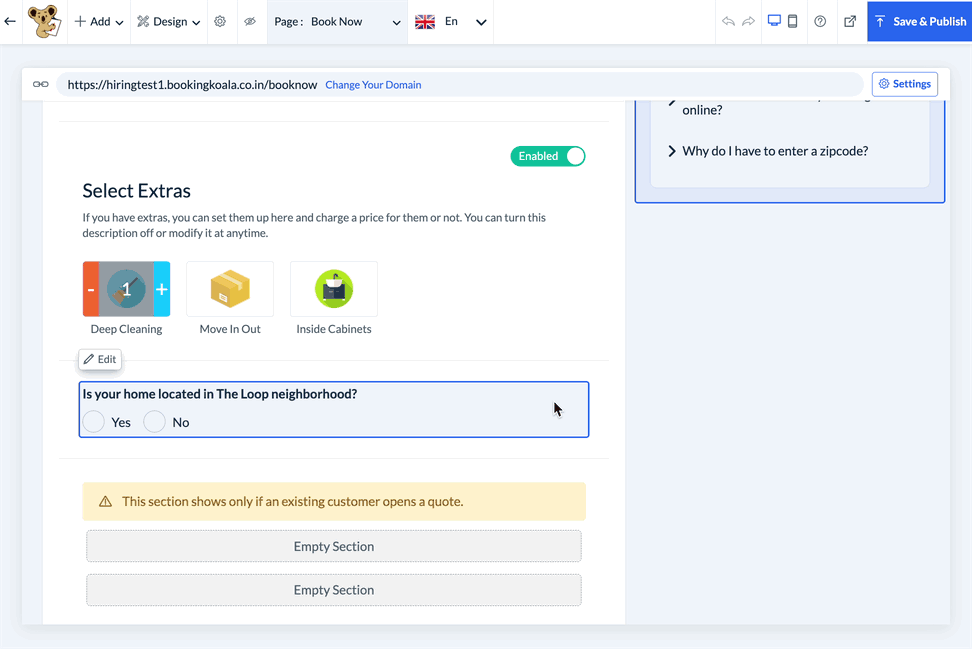972x649 pixels.
Task: Click the Change Your Domain link
Action: (x=373, y=85)
